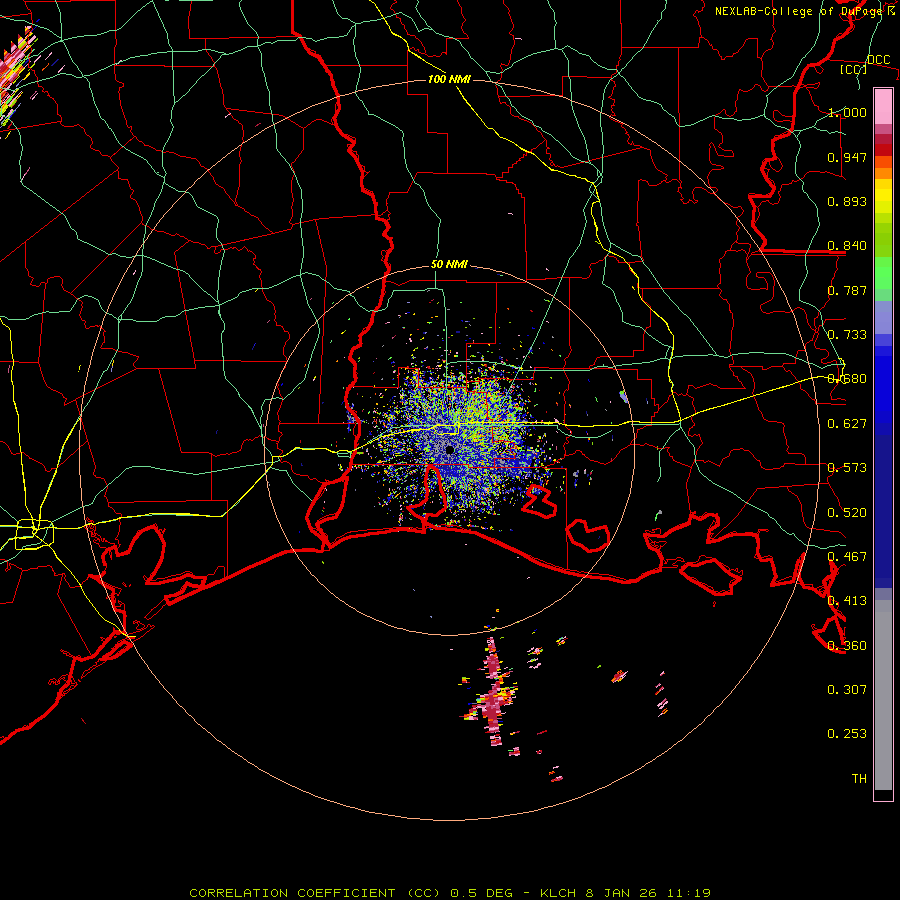The image size is (900, 900).
Task: Click the black radar site dot at center
Action: 449,449
